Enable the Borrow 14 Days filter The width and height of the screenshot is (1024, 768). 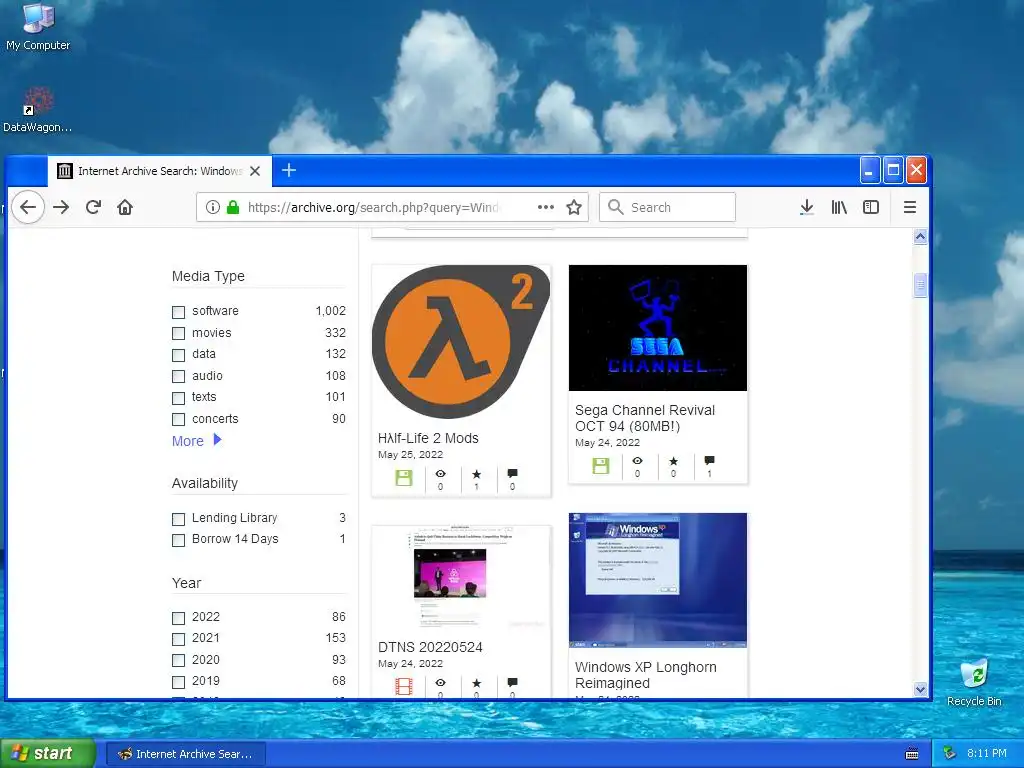(178, 541)
